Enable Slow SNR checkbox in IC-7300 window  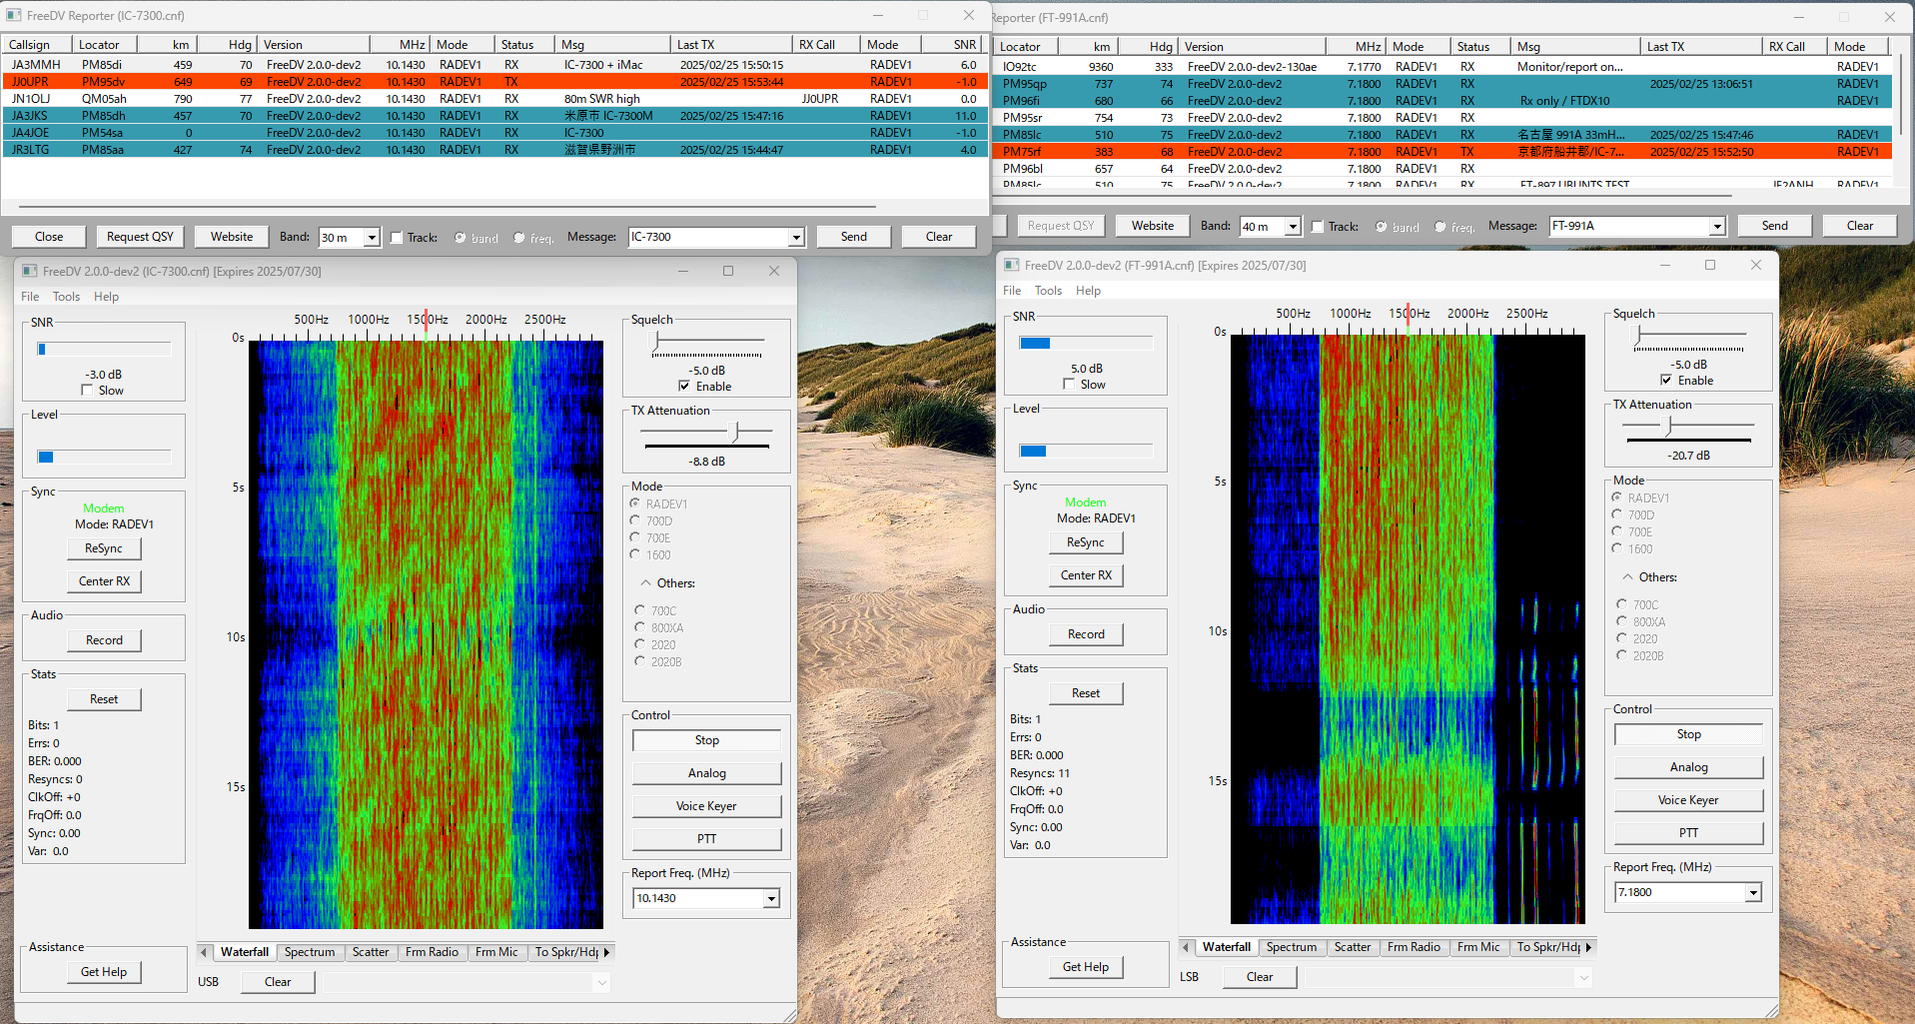coord(87,390)
